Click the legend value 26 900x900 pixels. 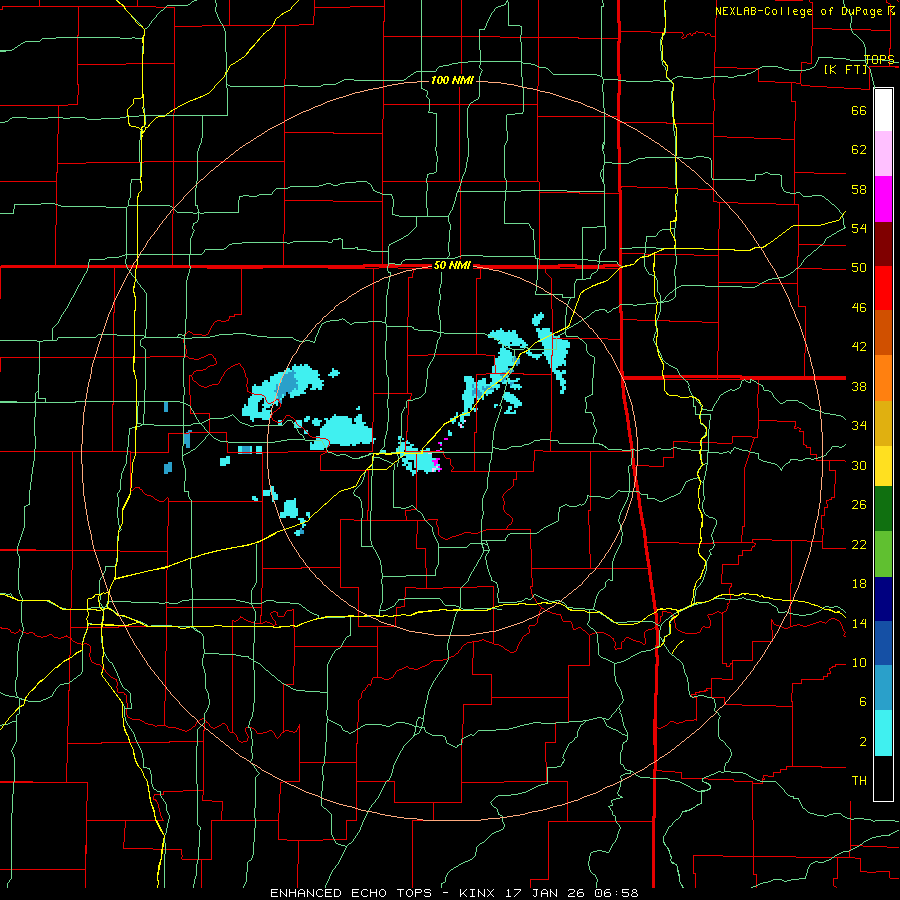[859, 505]
